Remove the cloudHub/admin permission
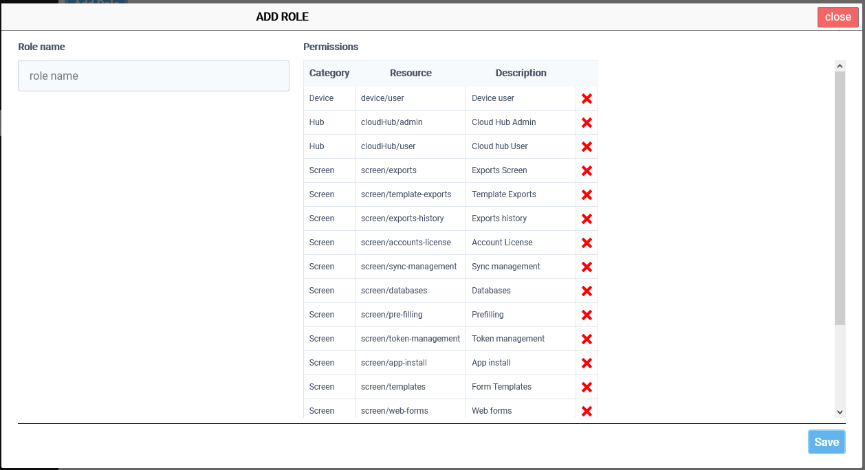 point(586,122)
